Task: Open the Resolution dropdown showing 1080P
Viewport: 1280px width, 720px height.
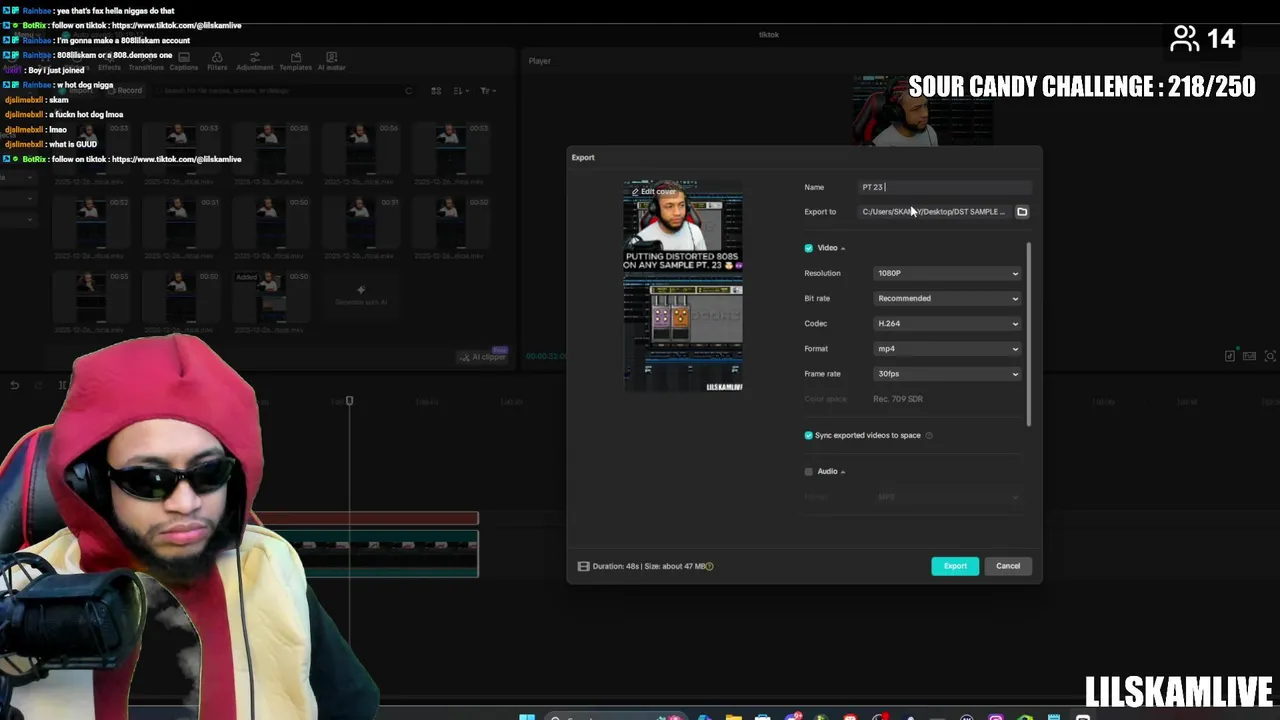Action: pyautogui.click(x=948, y=273)
